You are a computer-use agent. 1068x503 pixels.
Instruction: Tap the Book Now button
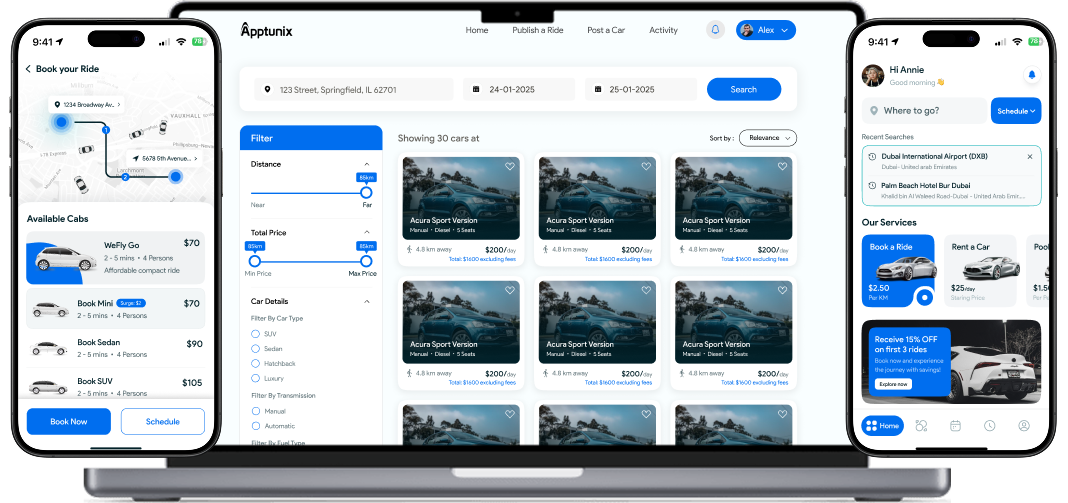point(69,421)
